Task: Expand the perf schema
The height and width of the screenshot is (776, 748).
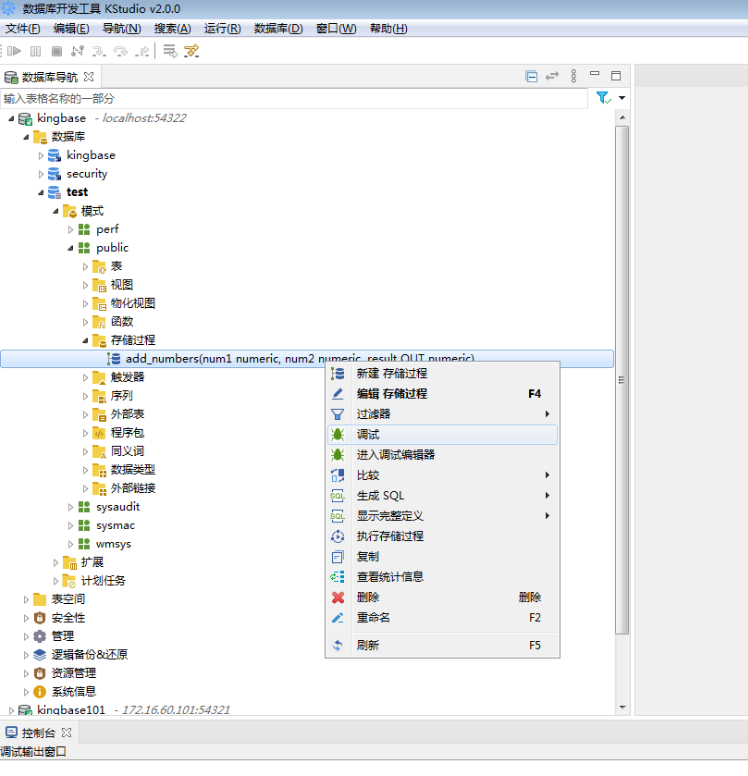Action: (70, 230)
